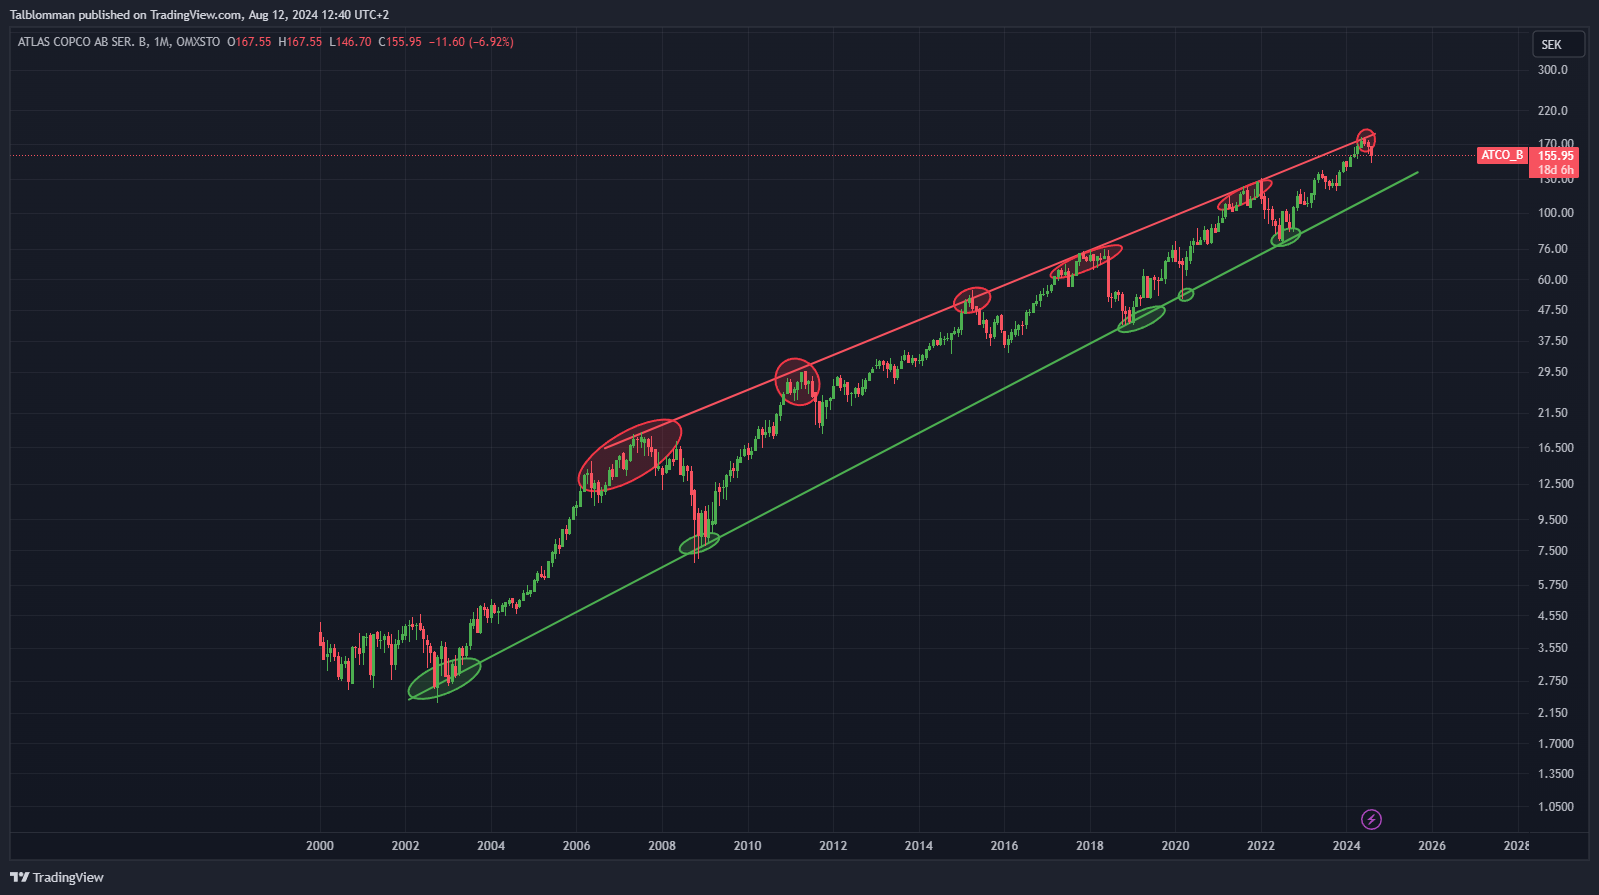Click the 1M interval in the legend

point(162,42)
